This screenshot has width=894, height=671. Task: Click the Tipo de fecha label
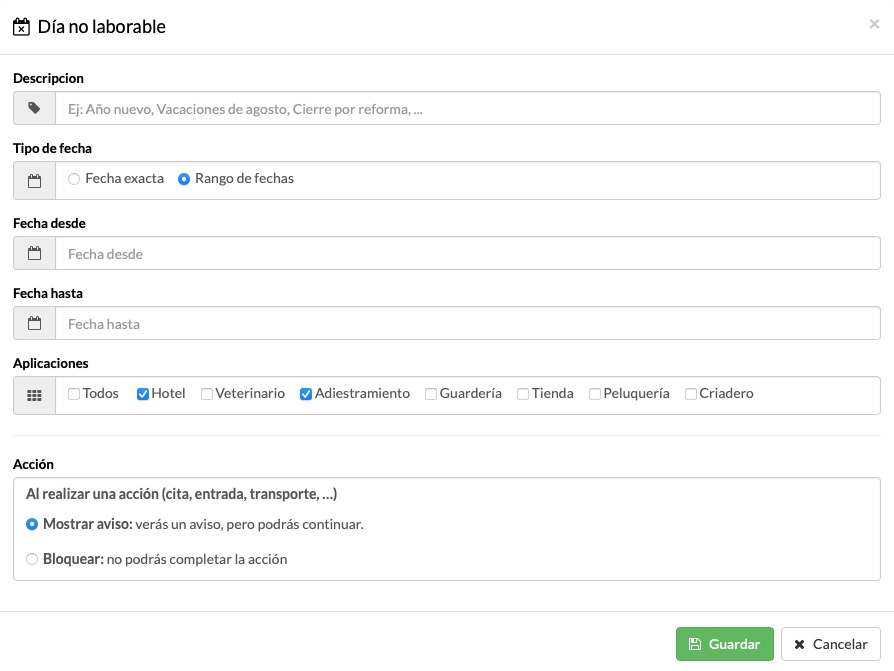tap(52, 148)
